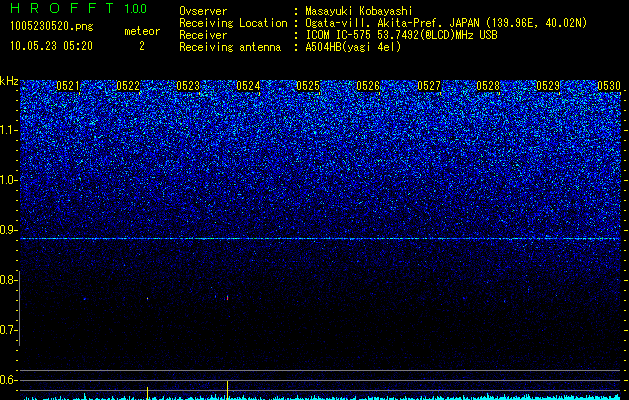Click the tall yellow spike in bottom graph
Image resolution: width=629 pixels, height=400 pixels.
click(227, 389)
